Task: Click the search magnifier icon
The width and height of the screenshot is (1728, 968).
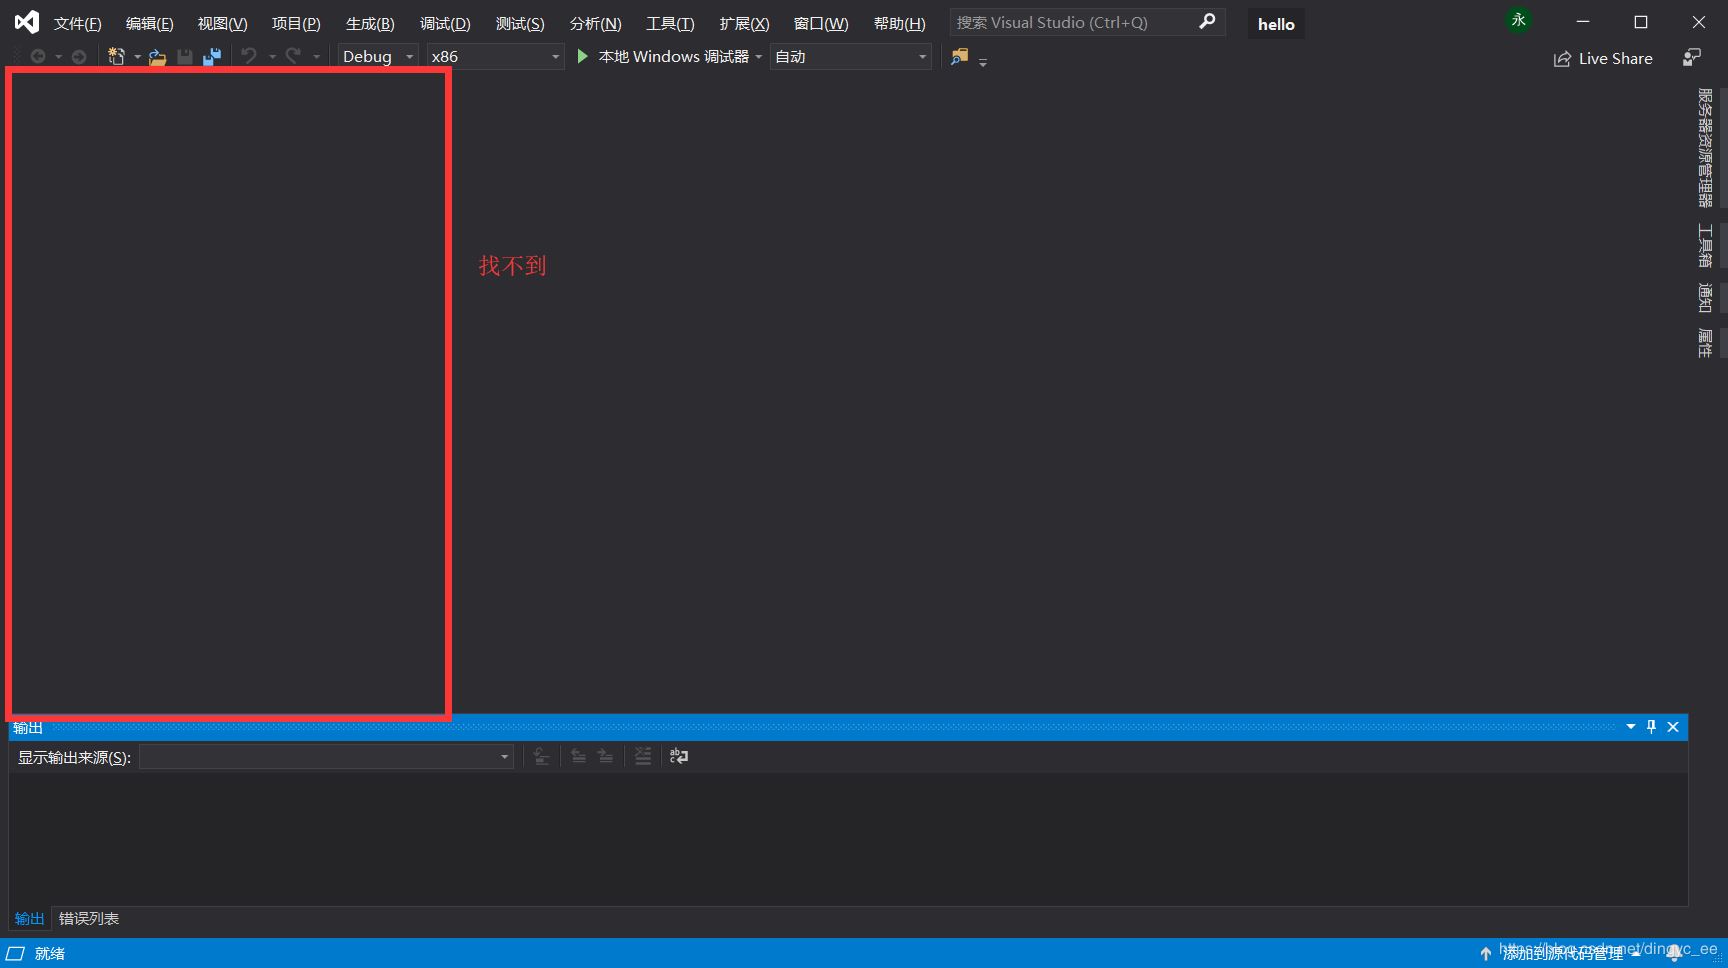Action: click(1208, 22)
